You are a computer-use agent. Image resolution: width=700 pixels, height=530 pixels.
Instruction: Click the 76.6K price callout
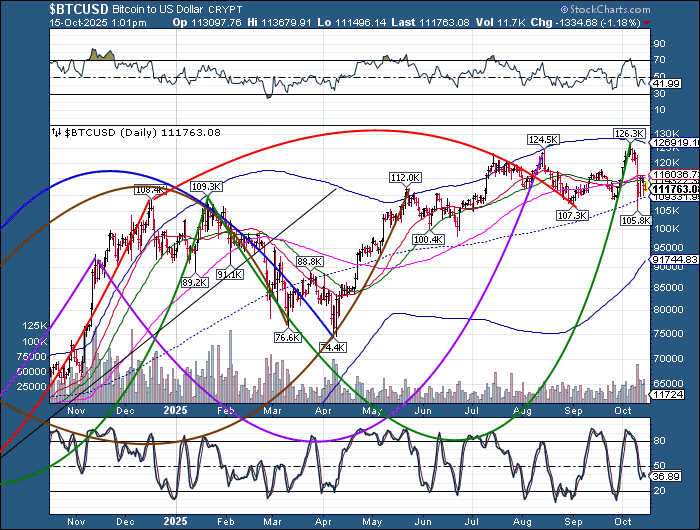point(287,338)
